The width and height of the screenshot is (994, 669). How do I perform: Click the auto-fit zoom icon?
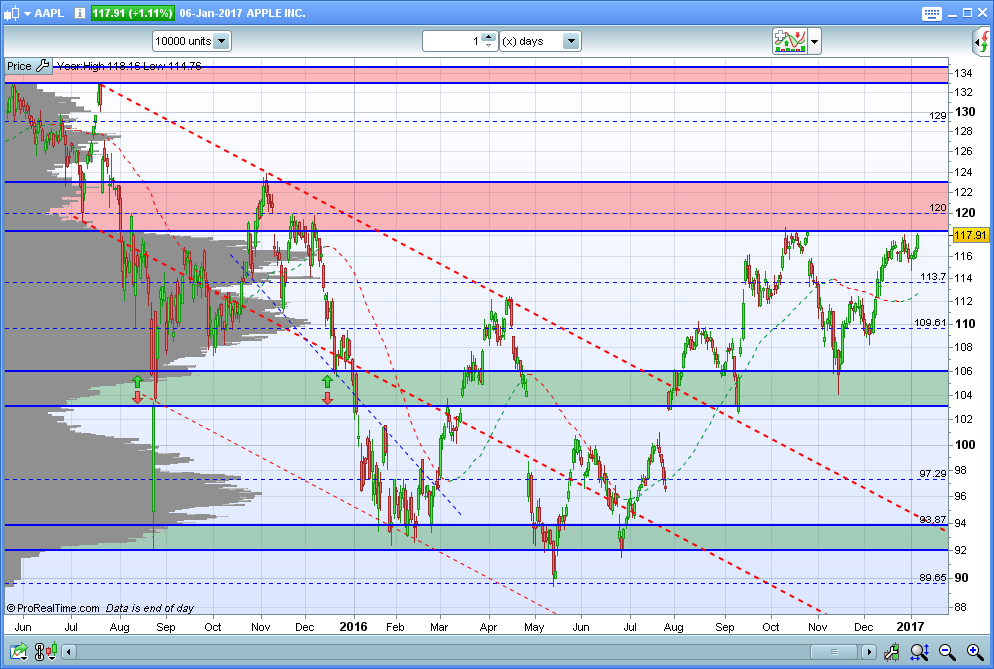pos(920,651)
